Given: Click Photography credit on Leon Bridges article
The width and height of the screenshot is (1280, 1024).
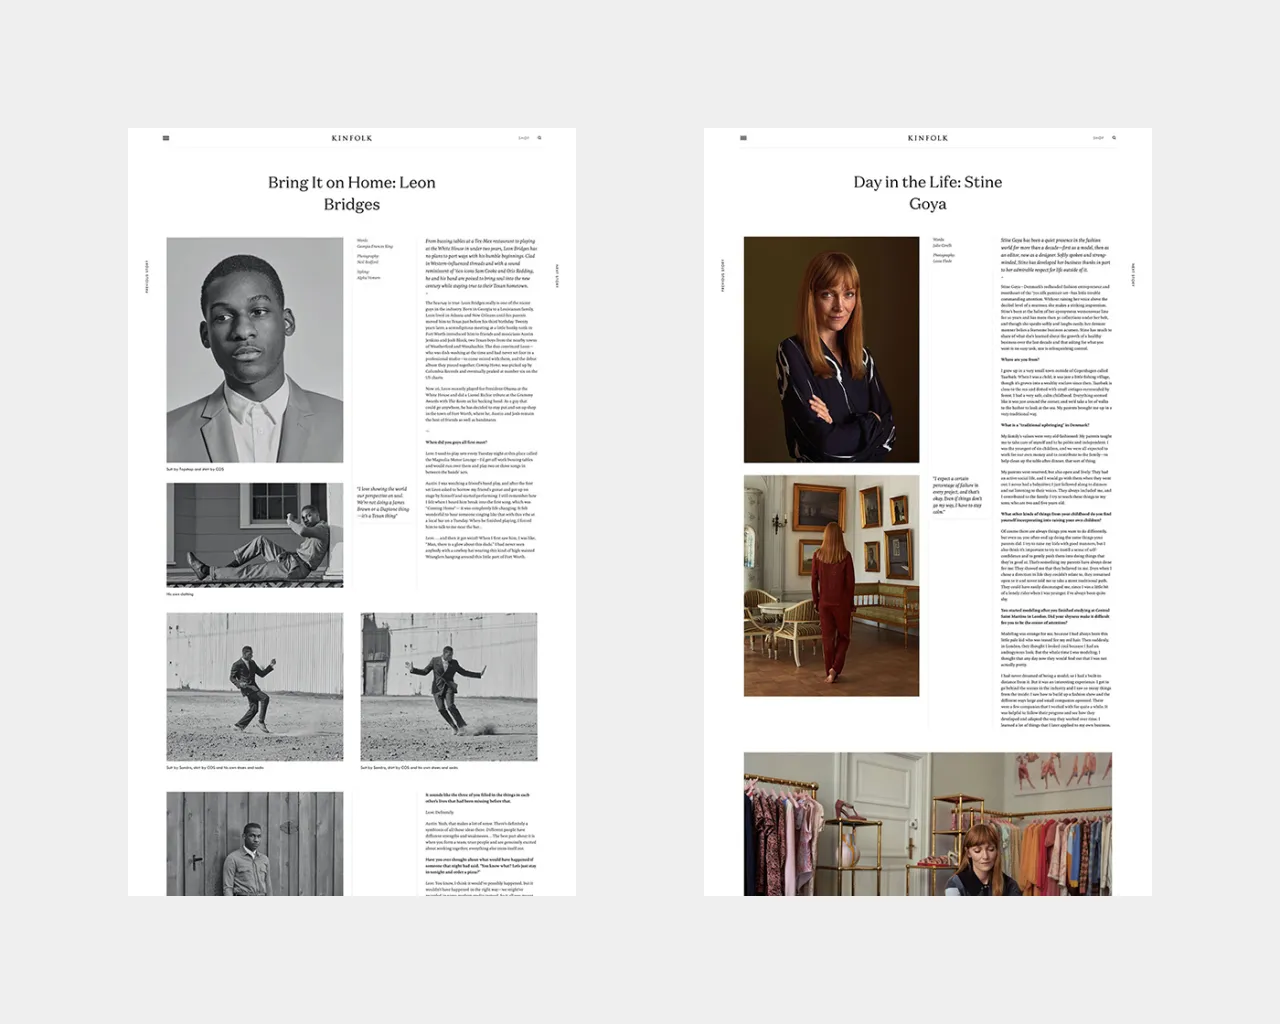Looking at the screenshot, I should (369, 259).
